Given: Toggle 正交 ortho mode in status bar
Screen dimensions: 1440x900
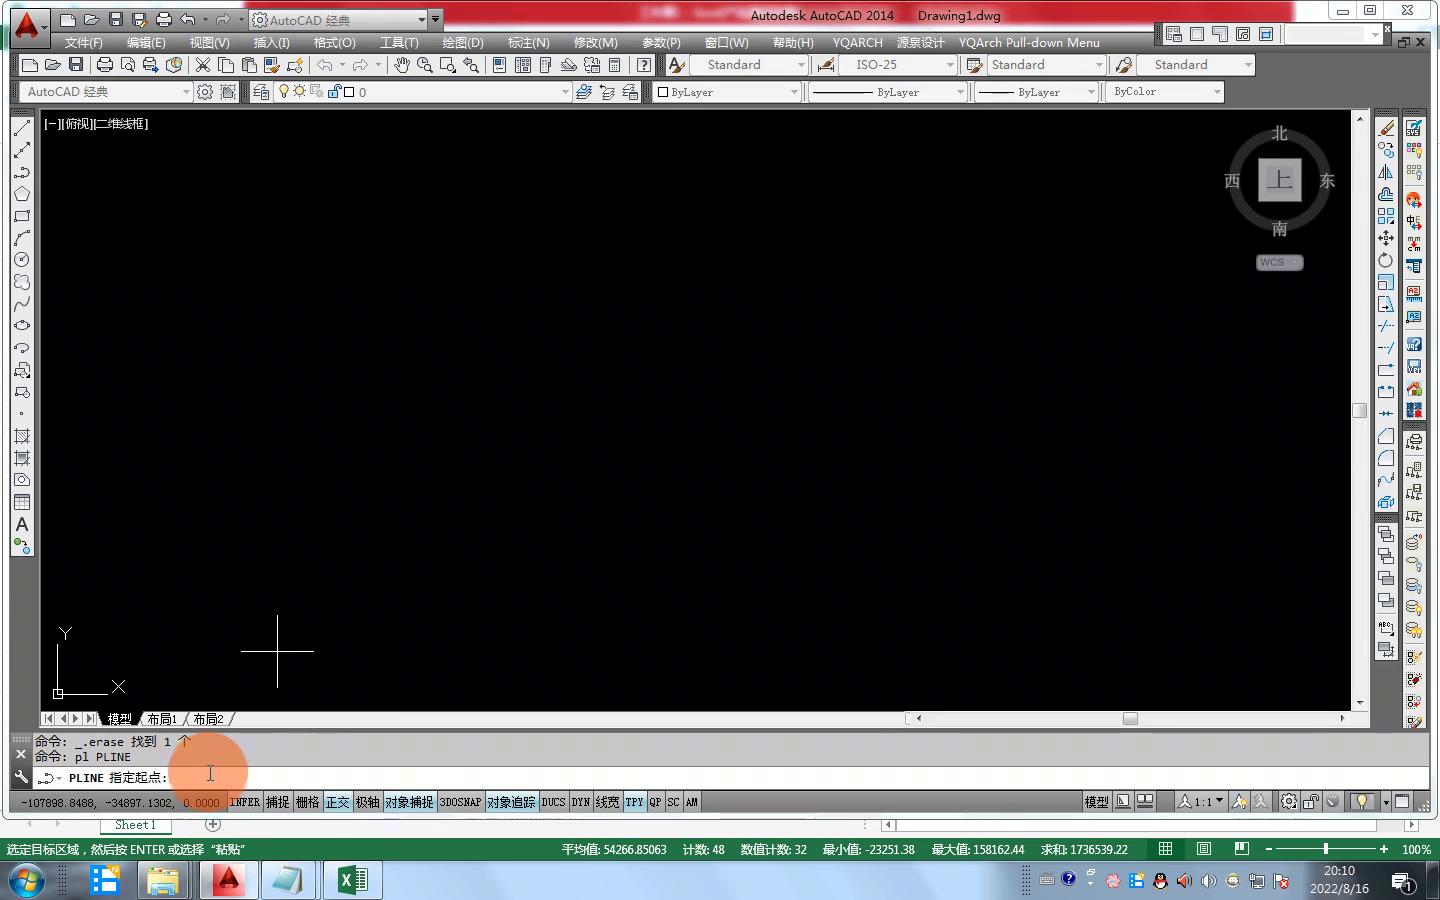Looking at the screenshot, I should point(338,802).
